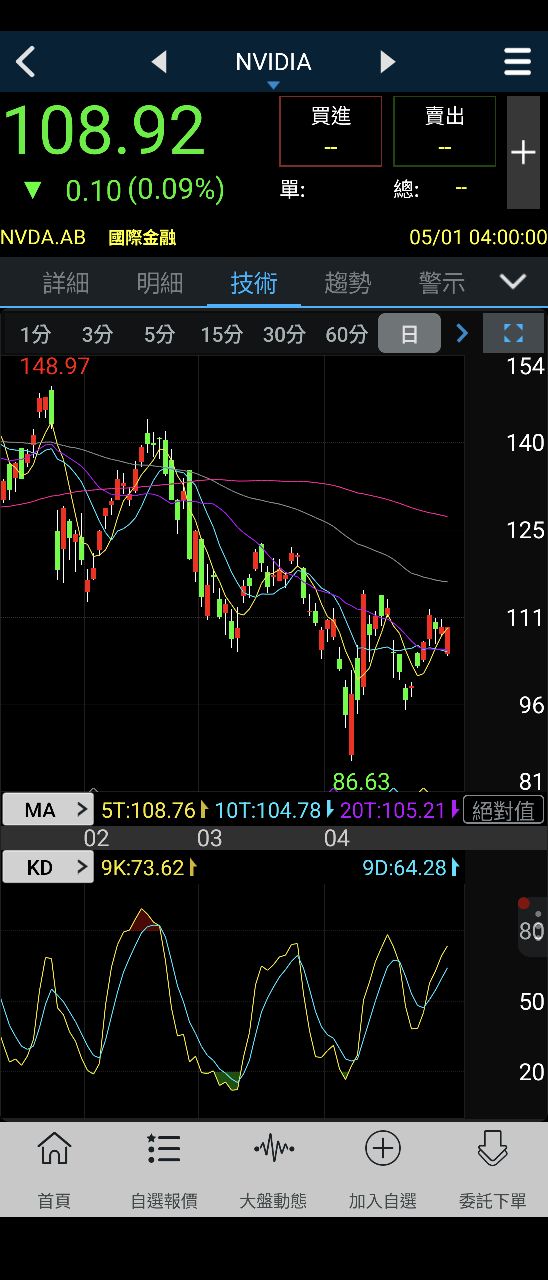The height and width of the screenshot is (1280, 548).
Task: Switch to previous stock with left triangle
Action: [x=159, y=62]
